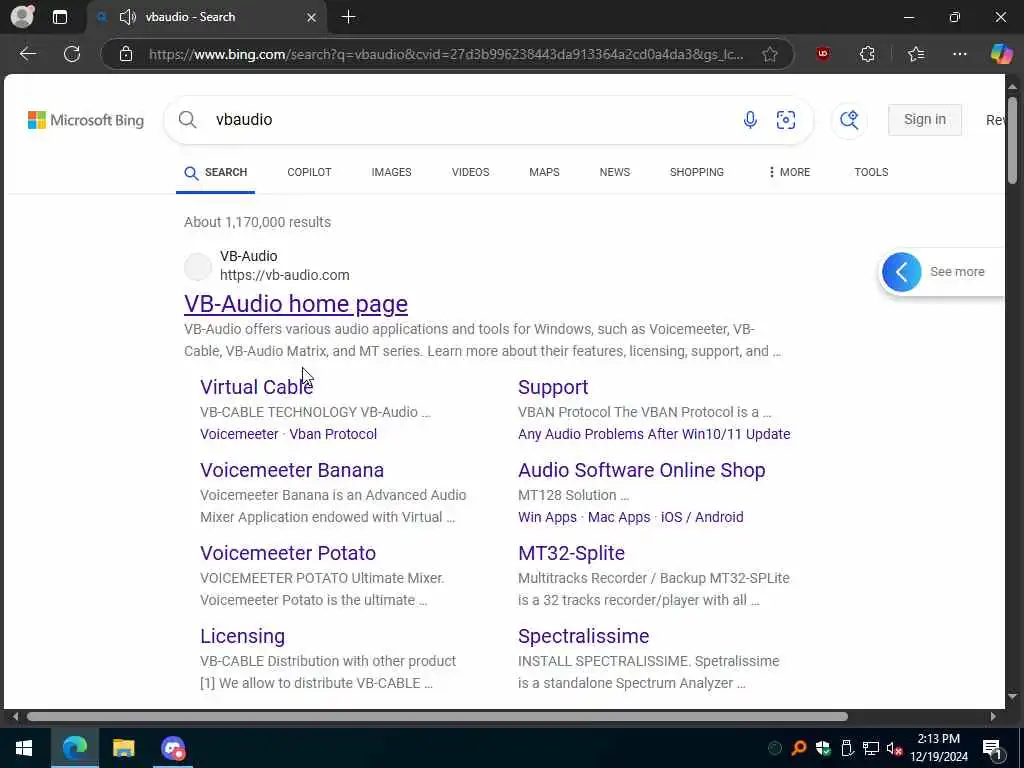This screenshot has height=768, width=1024.
Task: Go back with the back arrow
Action: click(27, 54)
